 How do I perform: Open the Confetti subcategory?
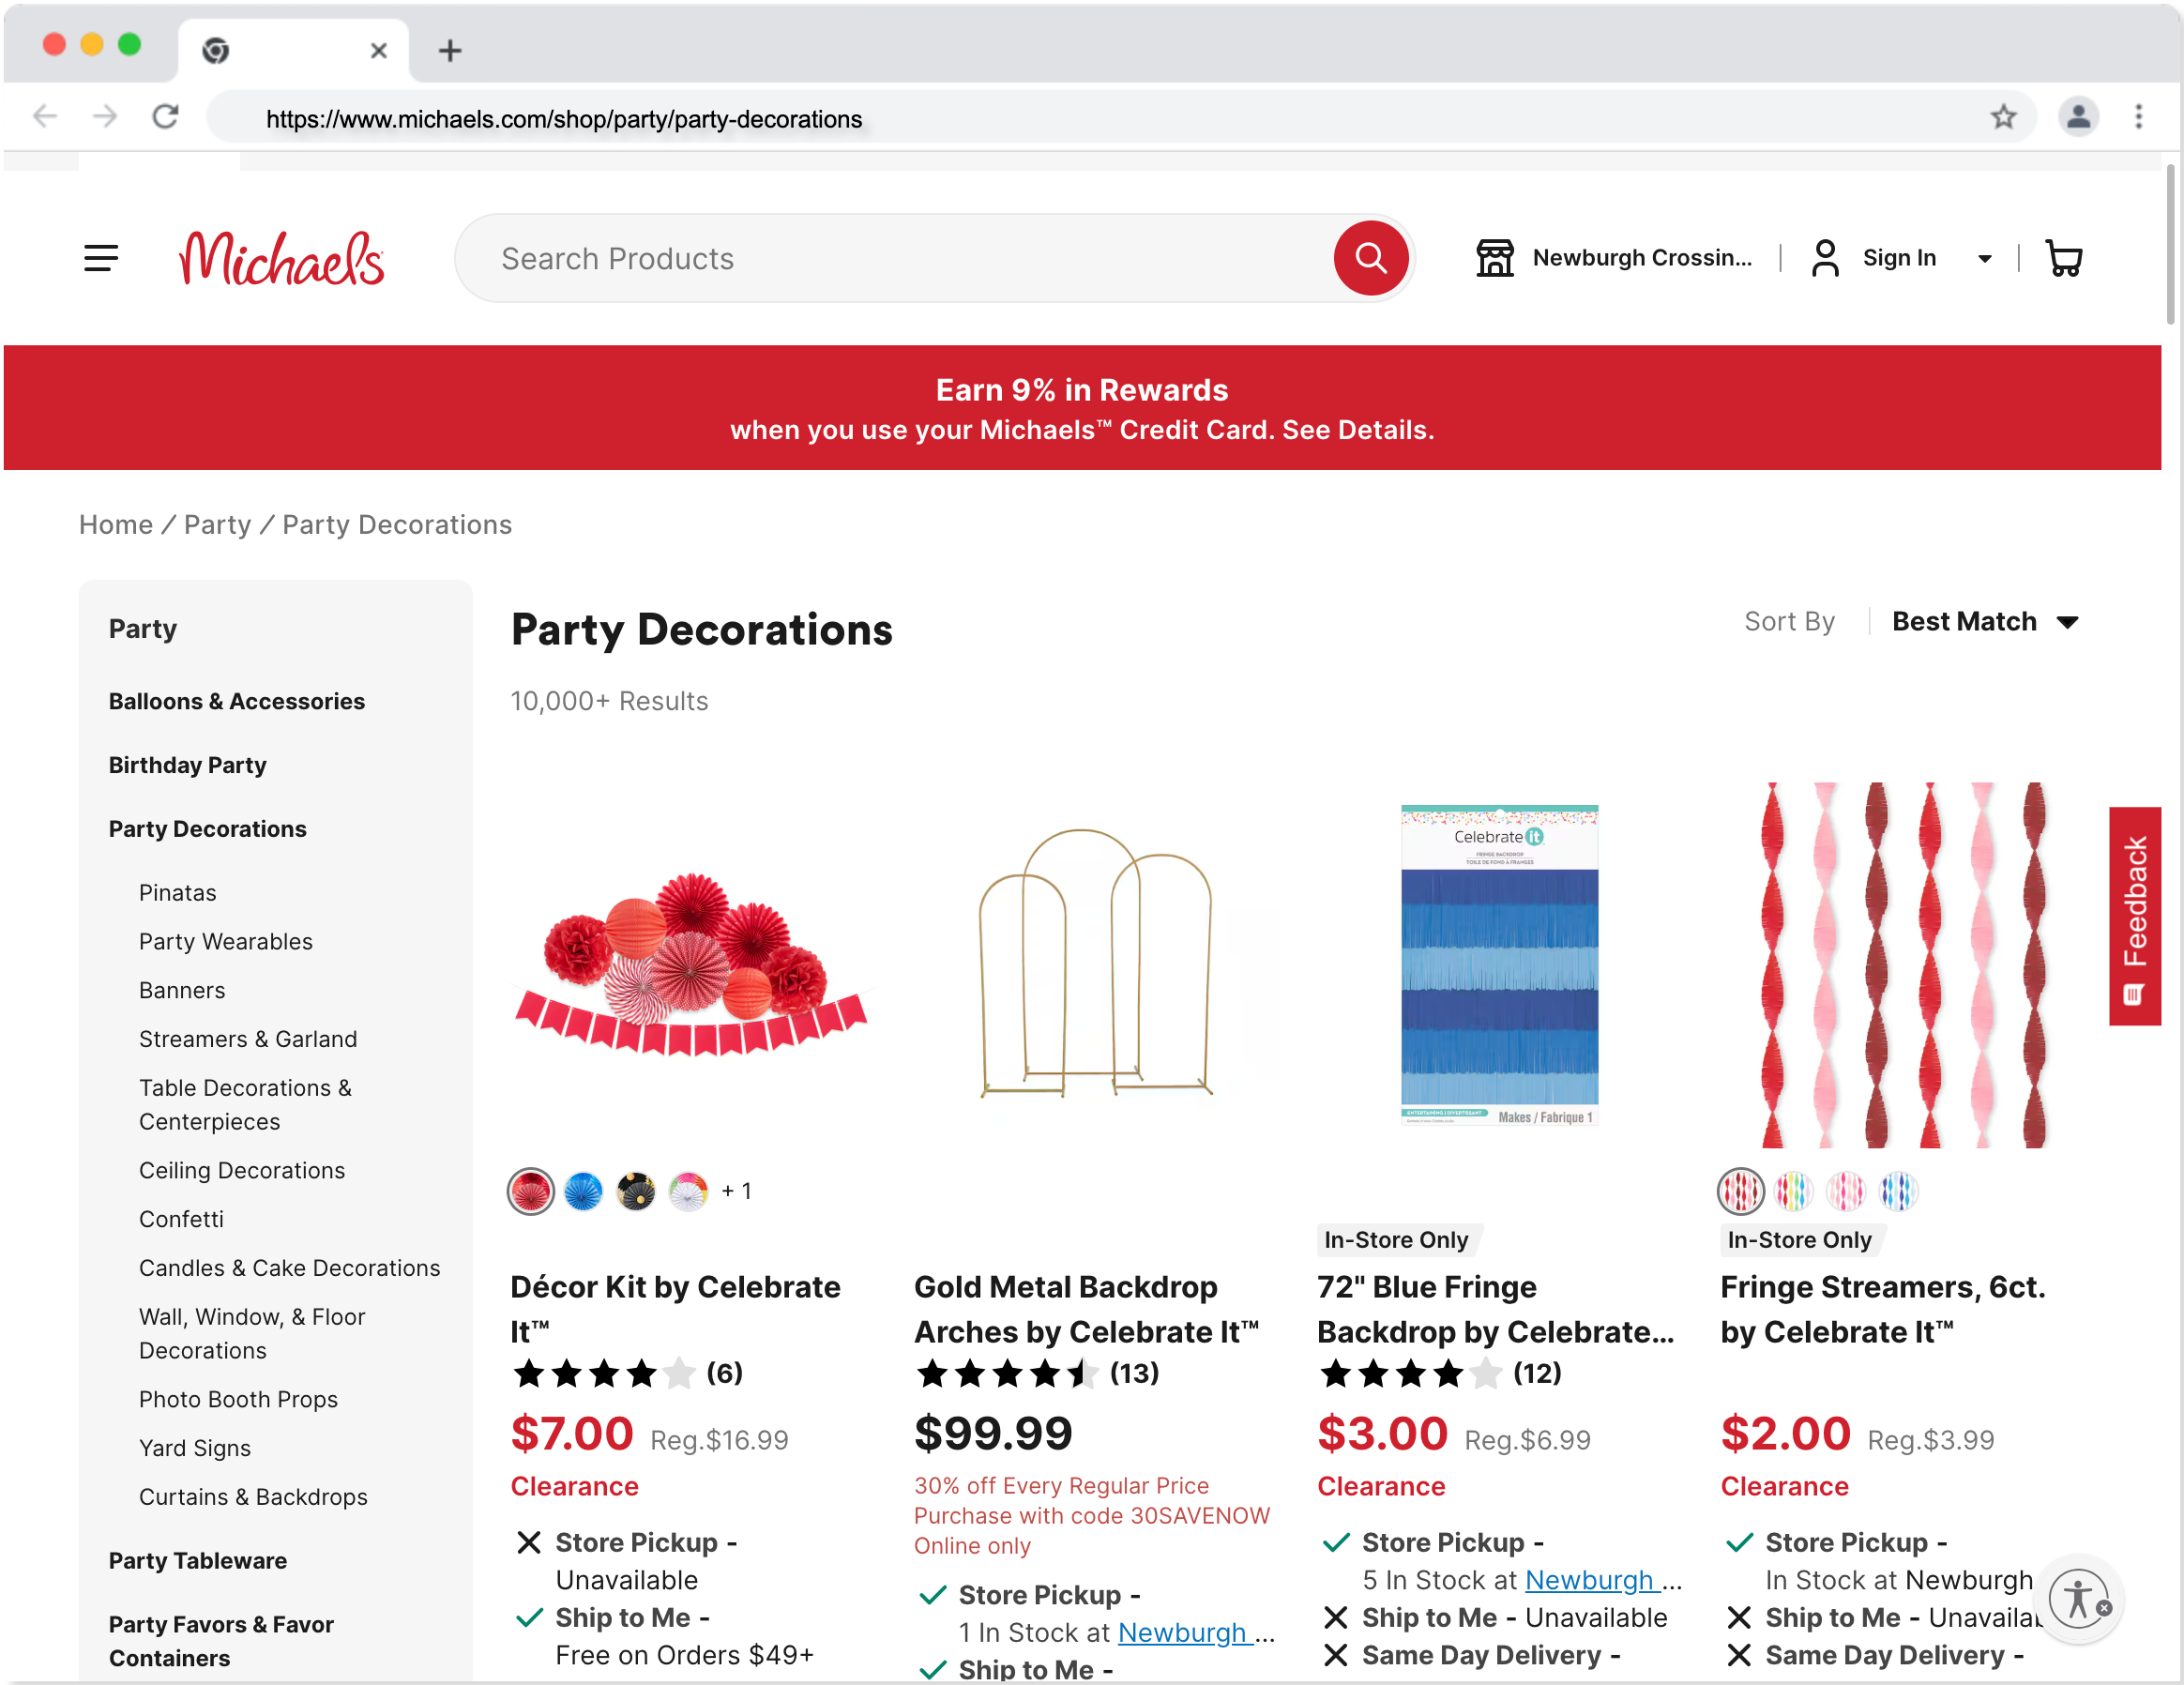[x=181, y=1219]
